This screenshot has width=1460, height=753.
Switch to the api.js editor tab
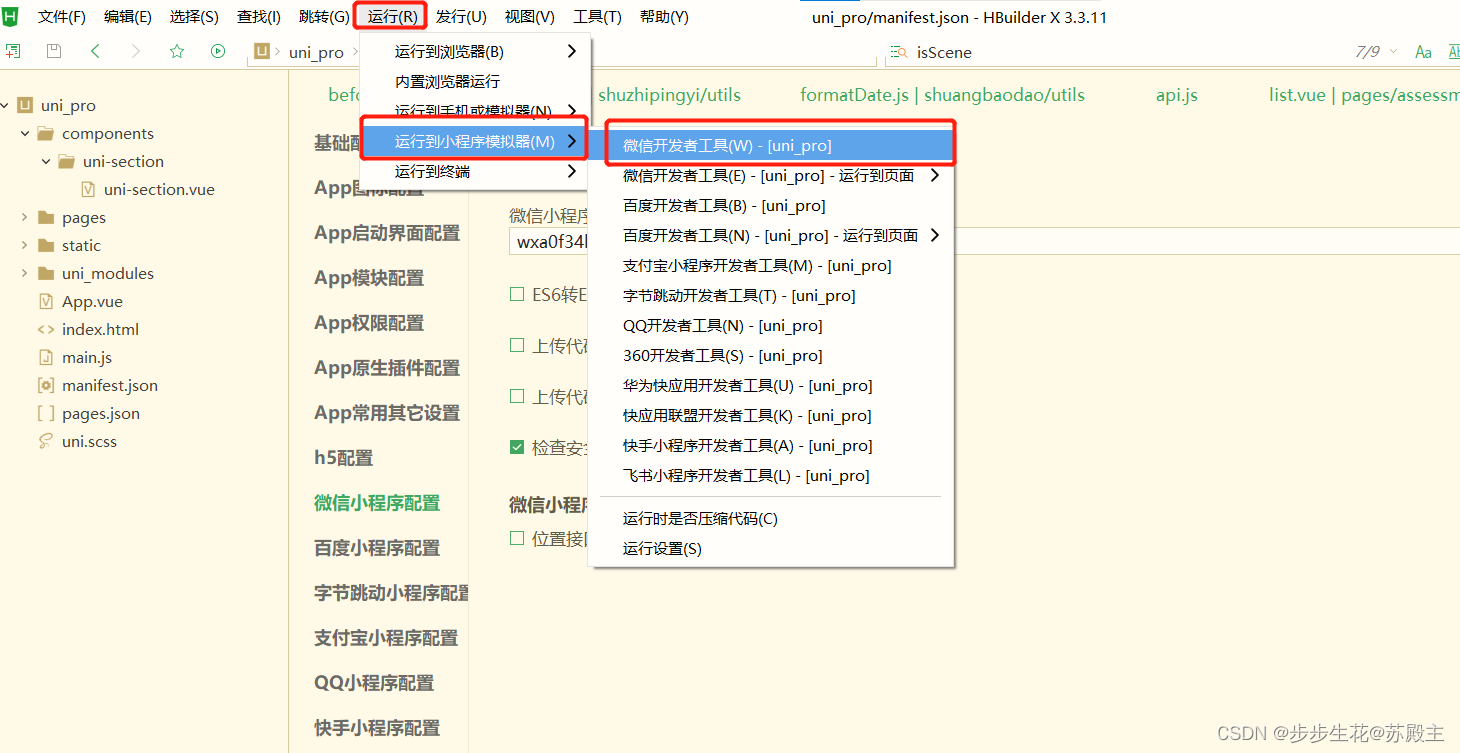pyautogui.click(x=1176, y=95)
